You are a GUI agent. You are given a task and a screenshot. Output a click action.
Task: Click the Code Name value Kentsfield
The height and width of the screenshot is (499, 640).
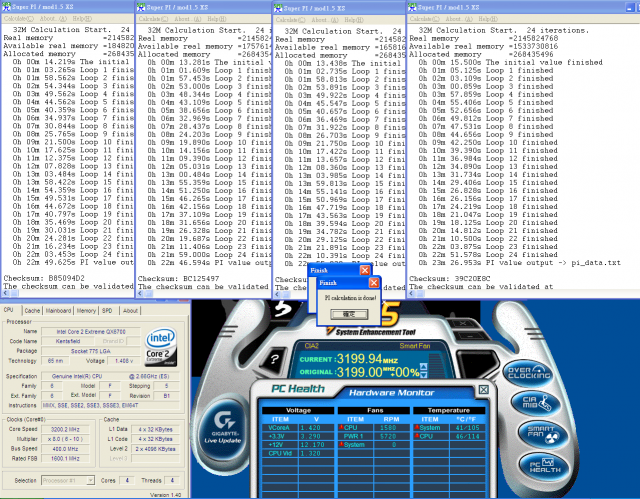[68, 341]
